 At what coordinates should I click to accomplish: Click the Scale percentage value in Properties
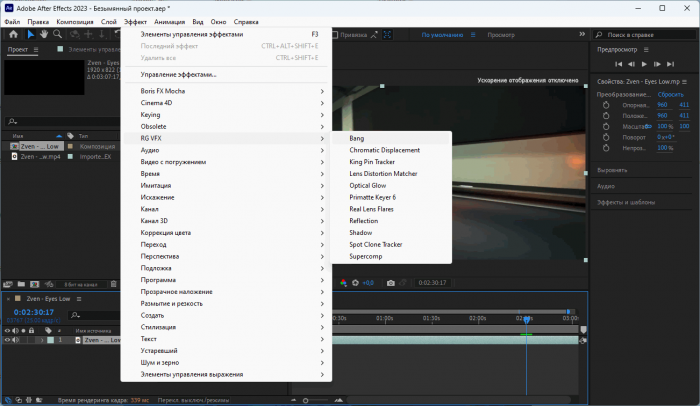(x=664, y=126)
